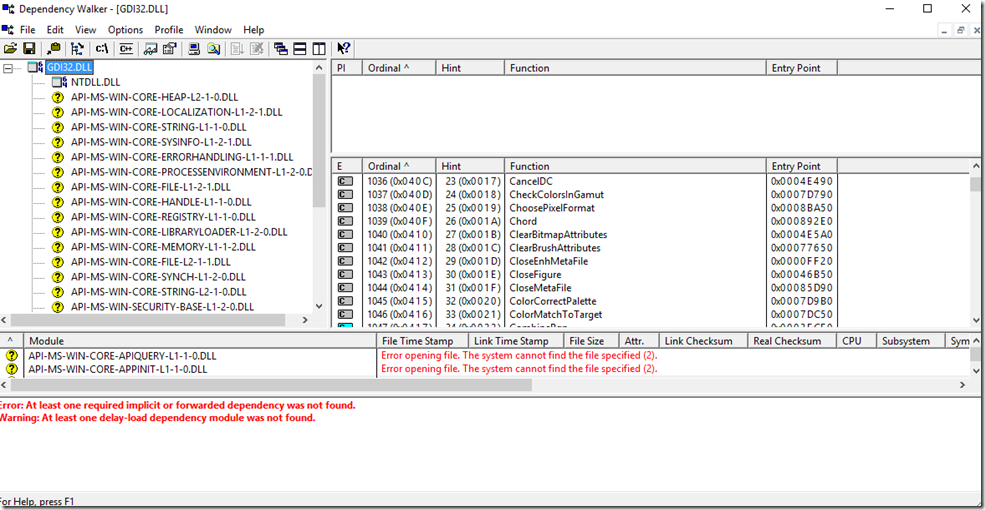Select API-MS-WIN-CORE-REGISTRY-L1-1-0.DLL tree item
The height and width of the screenshot is (510, 985).
[163, 217]
